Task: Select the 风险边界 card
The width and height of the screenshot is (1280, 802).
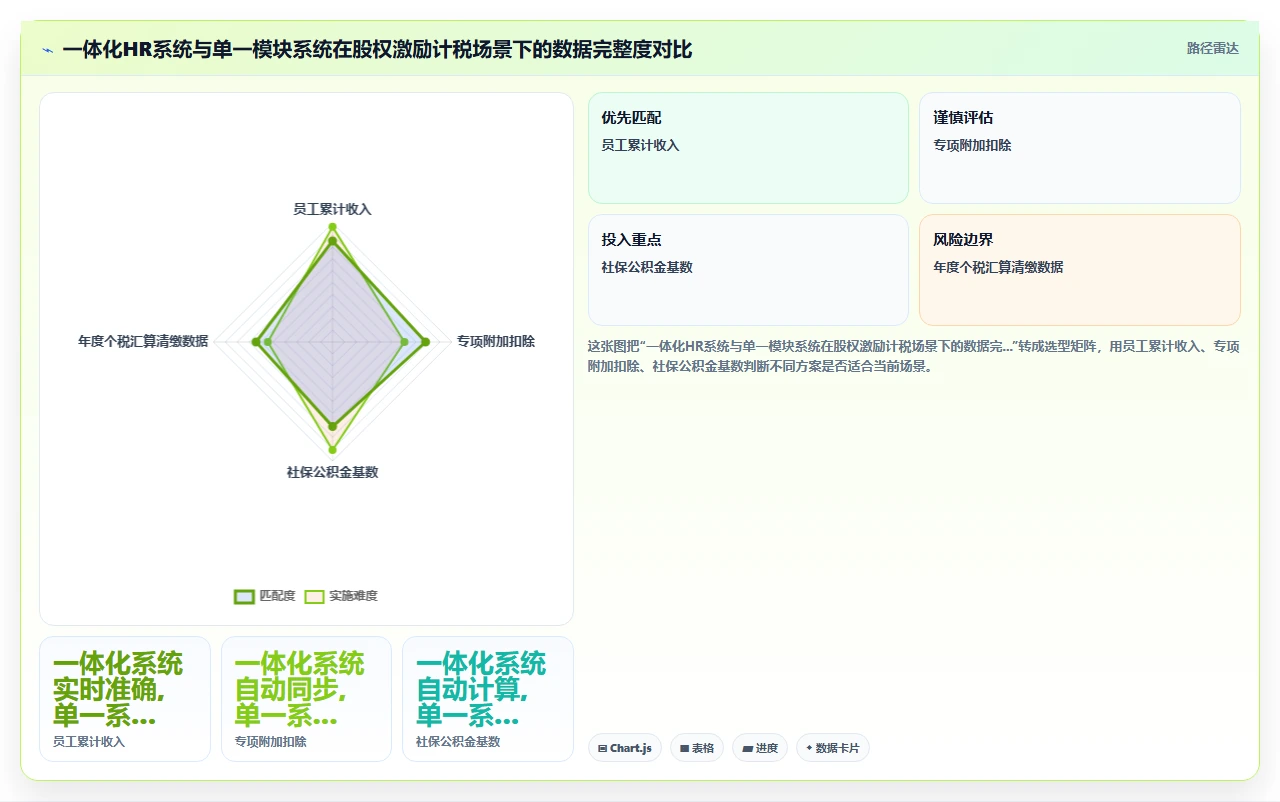Action: (1080, 270)
